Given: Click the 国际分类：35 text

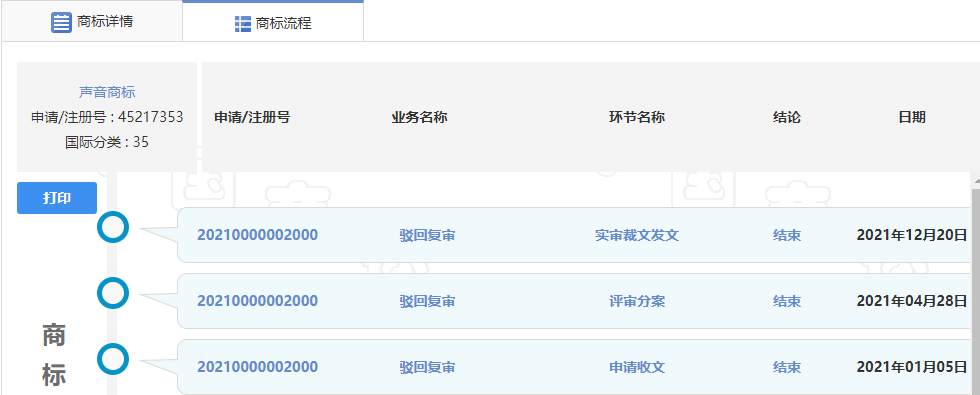Looking at the screenshot, I should [107, 142].
